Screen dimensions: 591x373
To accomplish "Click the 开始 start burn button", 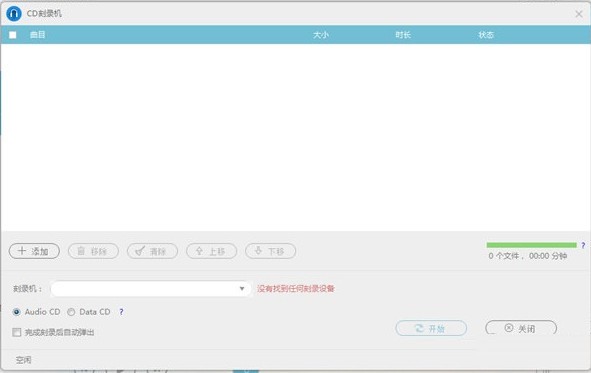I will coord(431,328).
